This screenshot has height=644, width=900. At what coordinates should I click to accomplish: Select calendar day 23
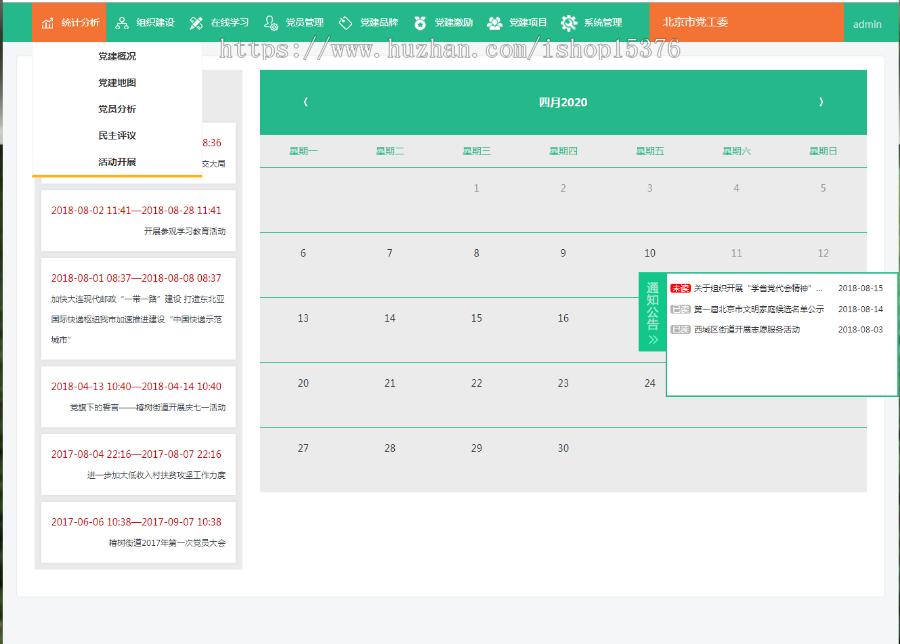pyautogui.click(x=563, y=383)
